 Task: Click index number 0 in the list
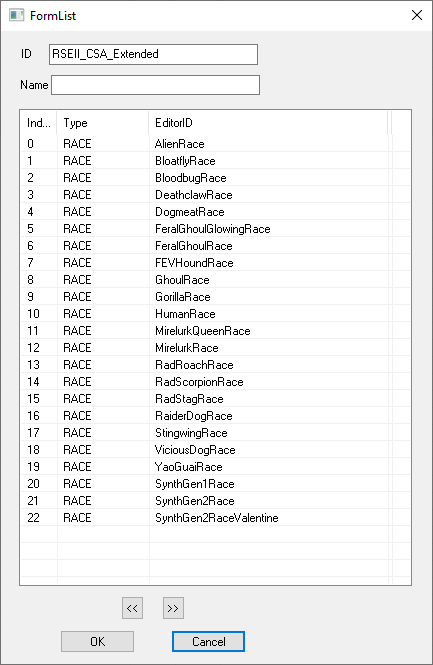click(x=30, y=144)
